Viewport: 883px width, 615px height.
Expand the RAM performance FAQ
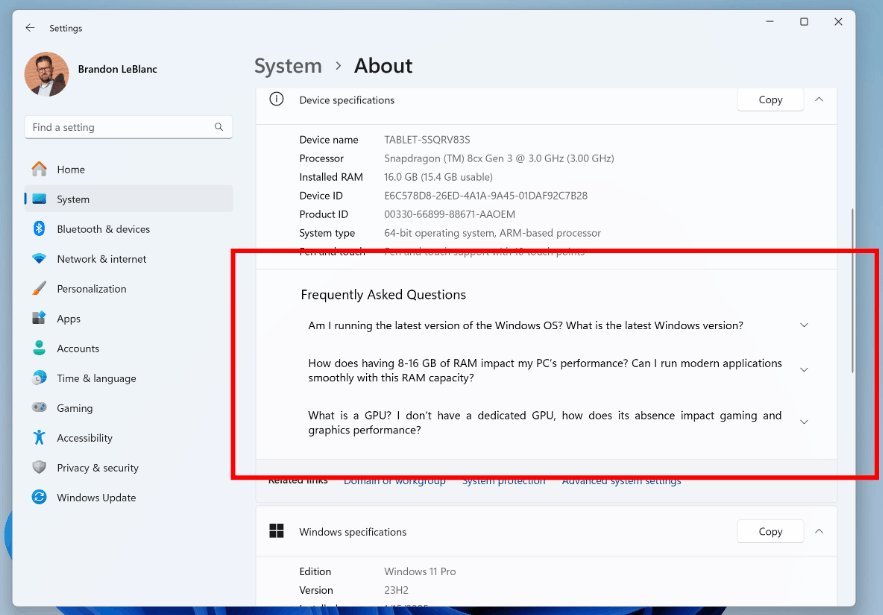pyautogui.click(x=804, y=370)
